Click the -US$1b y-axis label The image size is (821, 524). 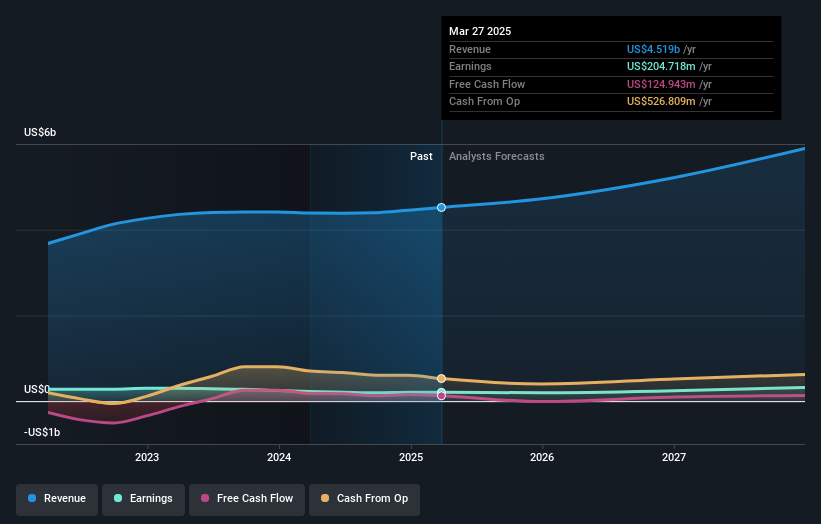pos(42,432)
